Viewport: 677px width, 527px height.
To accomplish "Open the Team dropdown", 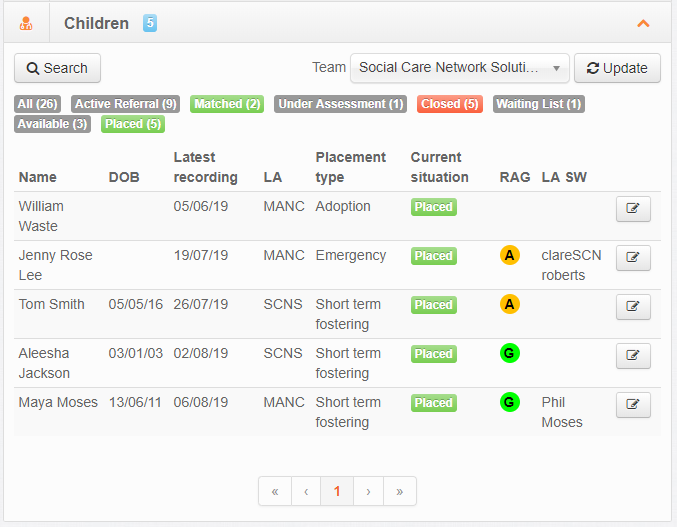I will 460,68.
